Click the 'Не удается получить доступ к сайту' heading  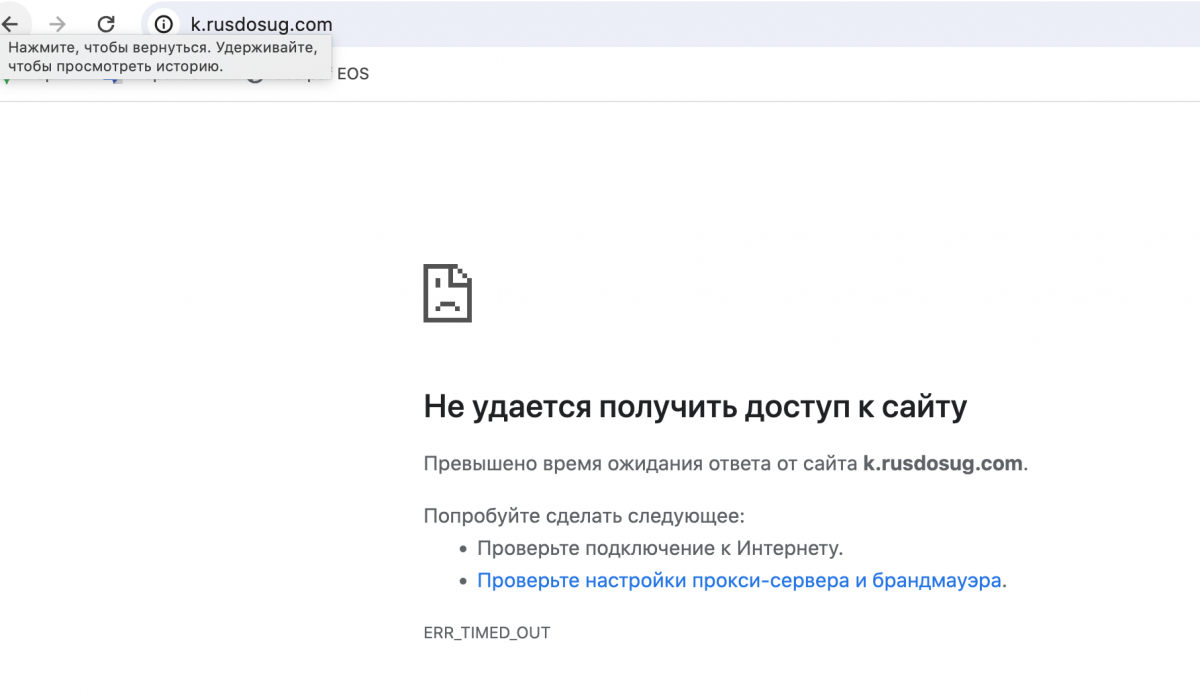click(x=695, y=407)
